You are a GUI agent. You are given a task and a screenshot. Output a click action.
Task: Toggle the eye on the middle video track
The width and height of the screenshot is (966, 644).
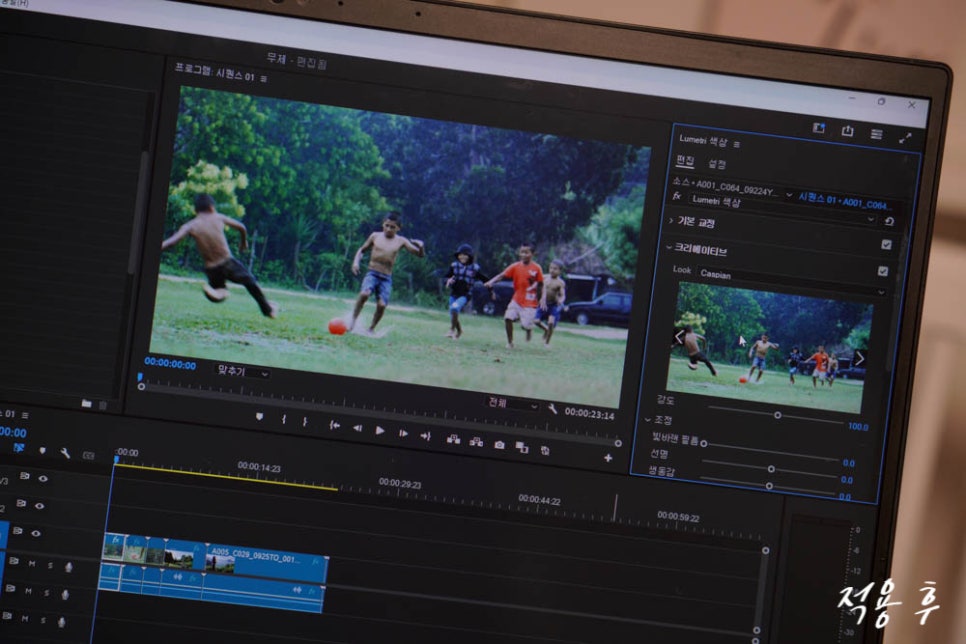click(x=39, y=506)
